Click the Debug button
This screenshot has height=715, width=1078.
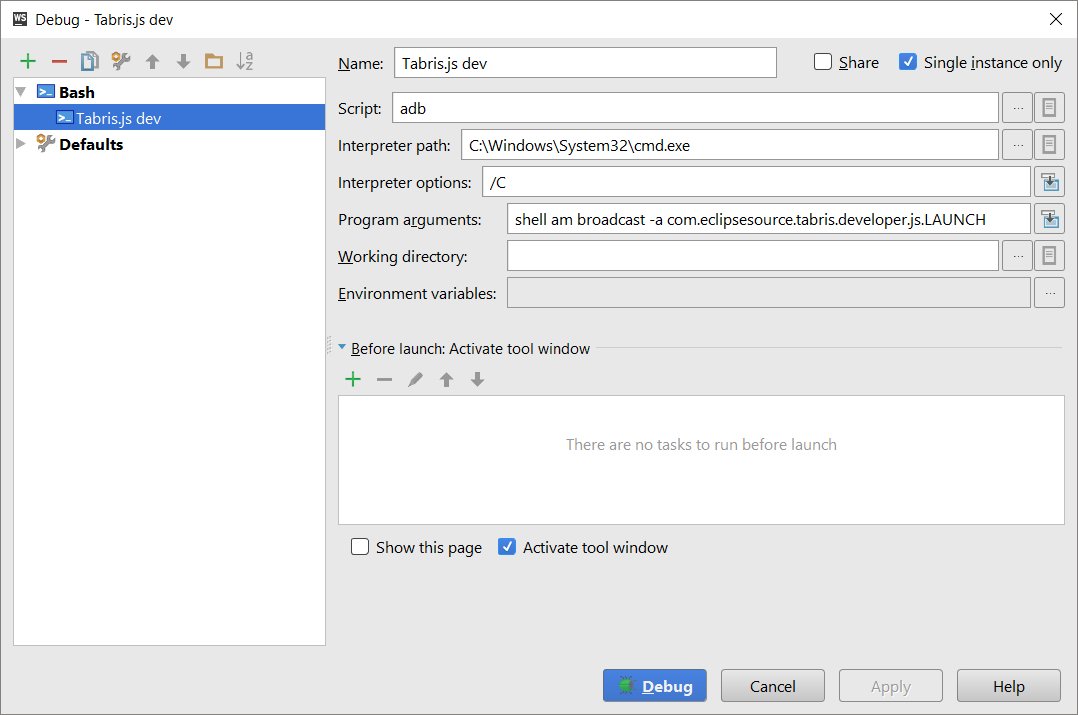coord(654,685)
